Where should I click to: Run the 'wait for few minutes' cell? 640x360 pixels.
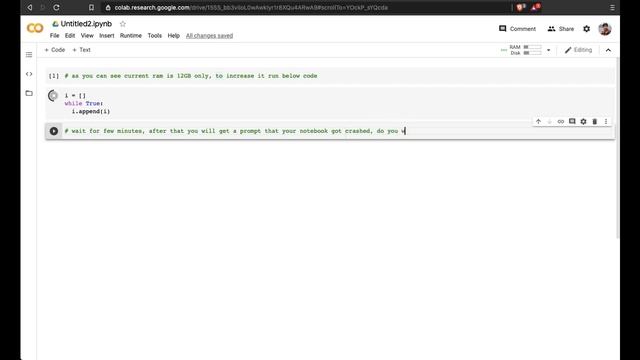[53, 131]
